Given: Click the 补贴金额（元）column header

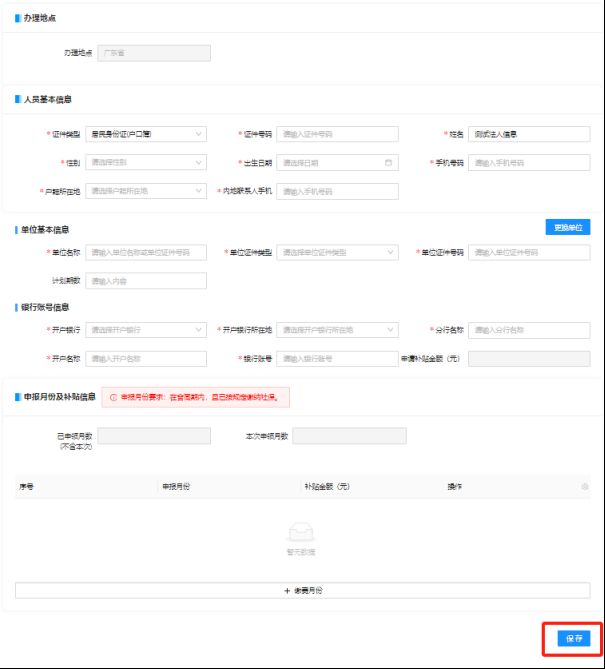Looking at the screenshot, I should click(x=327, y=486).
